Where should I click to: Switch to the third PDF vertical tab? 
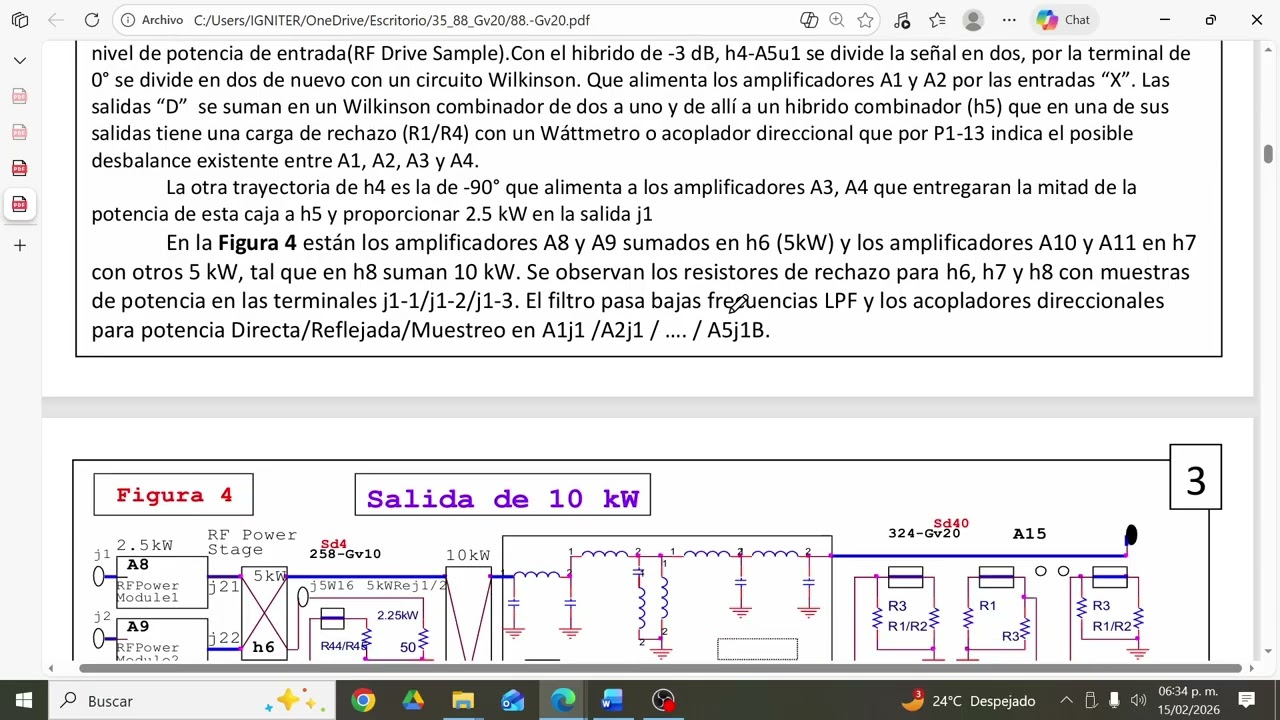[x=20, y=168]
